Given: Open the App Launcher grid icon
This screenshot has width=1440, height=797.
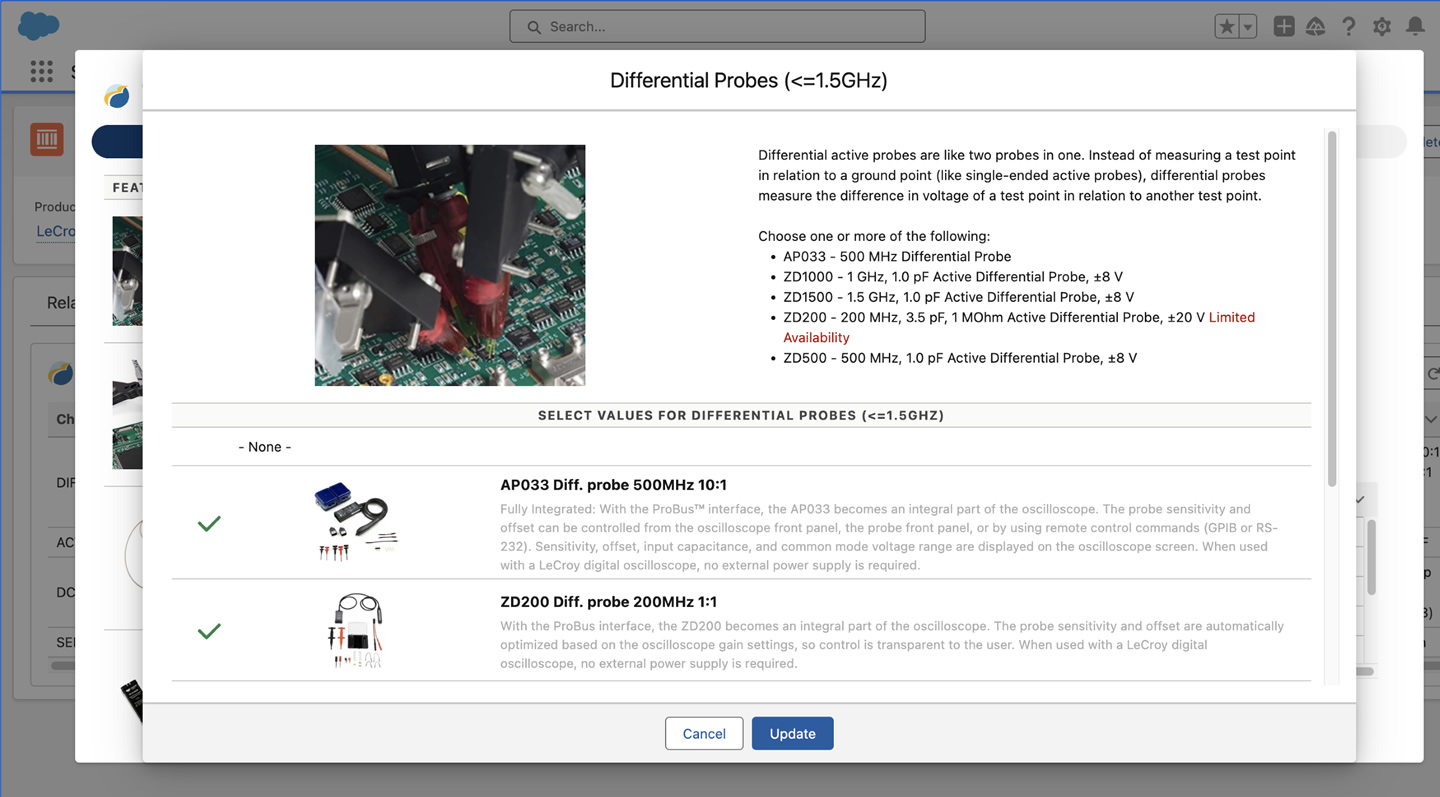Looking at the screenshot, I should [41, 71].
